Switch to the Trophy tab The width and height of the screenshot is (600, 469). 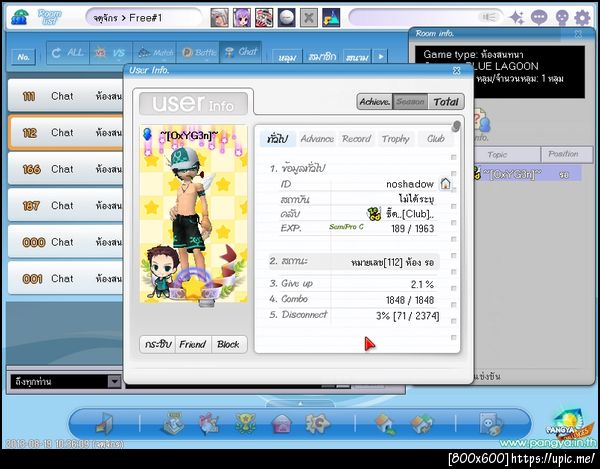click(x=395, y=138)
